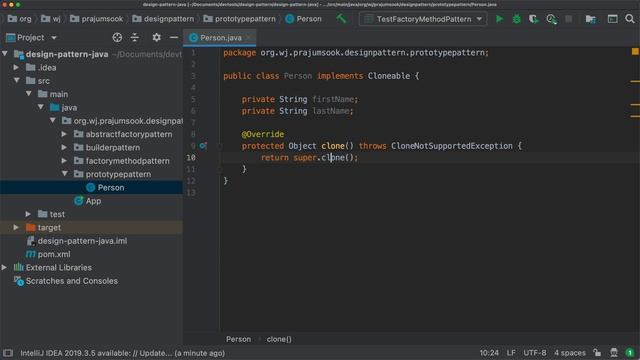Open the inspections profile icon in status bar

click(614, 353)
